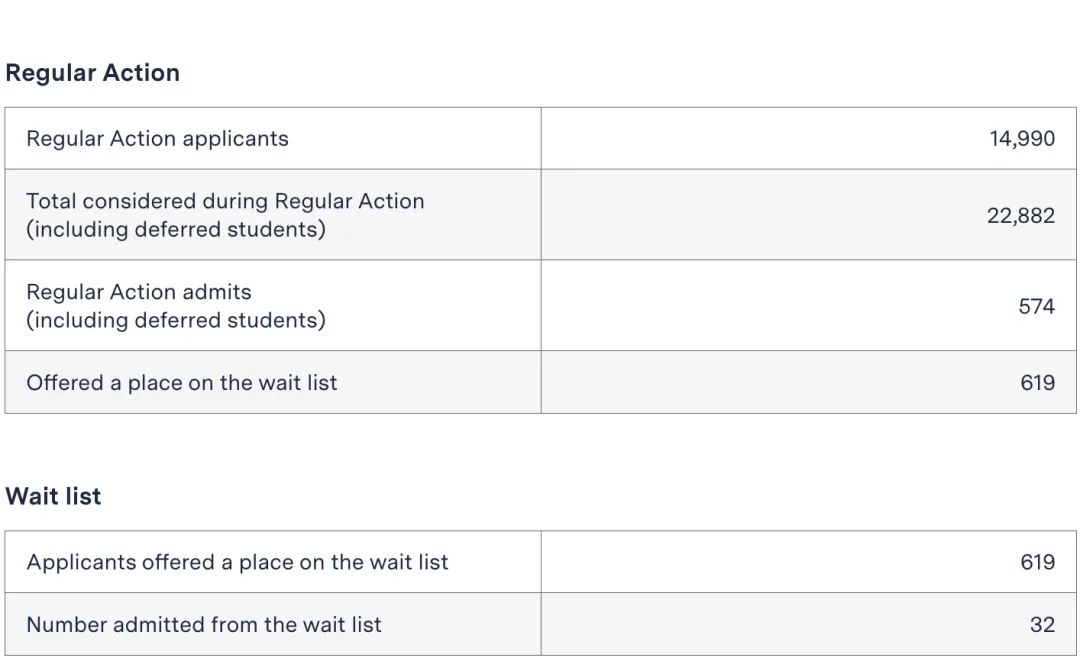Click the word 'list' in Wait list heading
The image size is (1080, 661).
tap(83, 496)
